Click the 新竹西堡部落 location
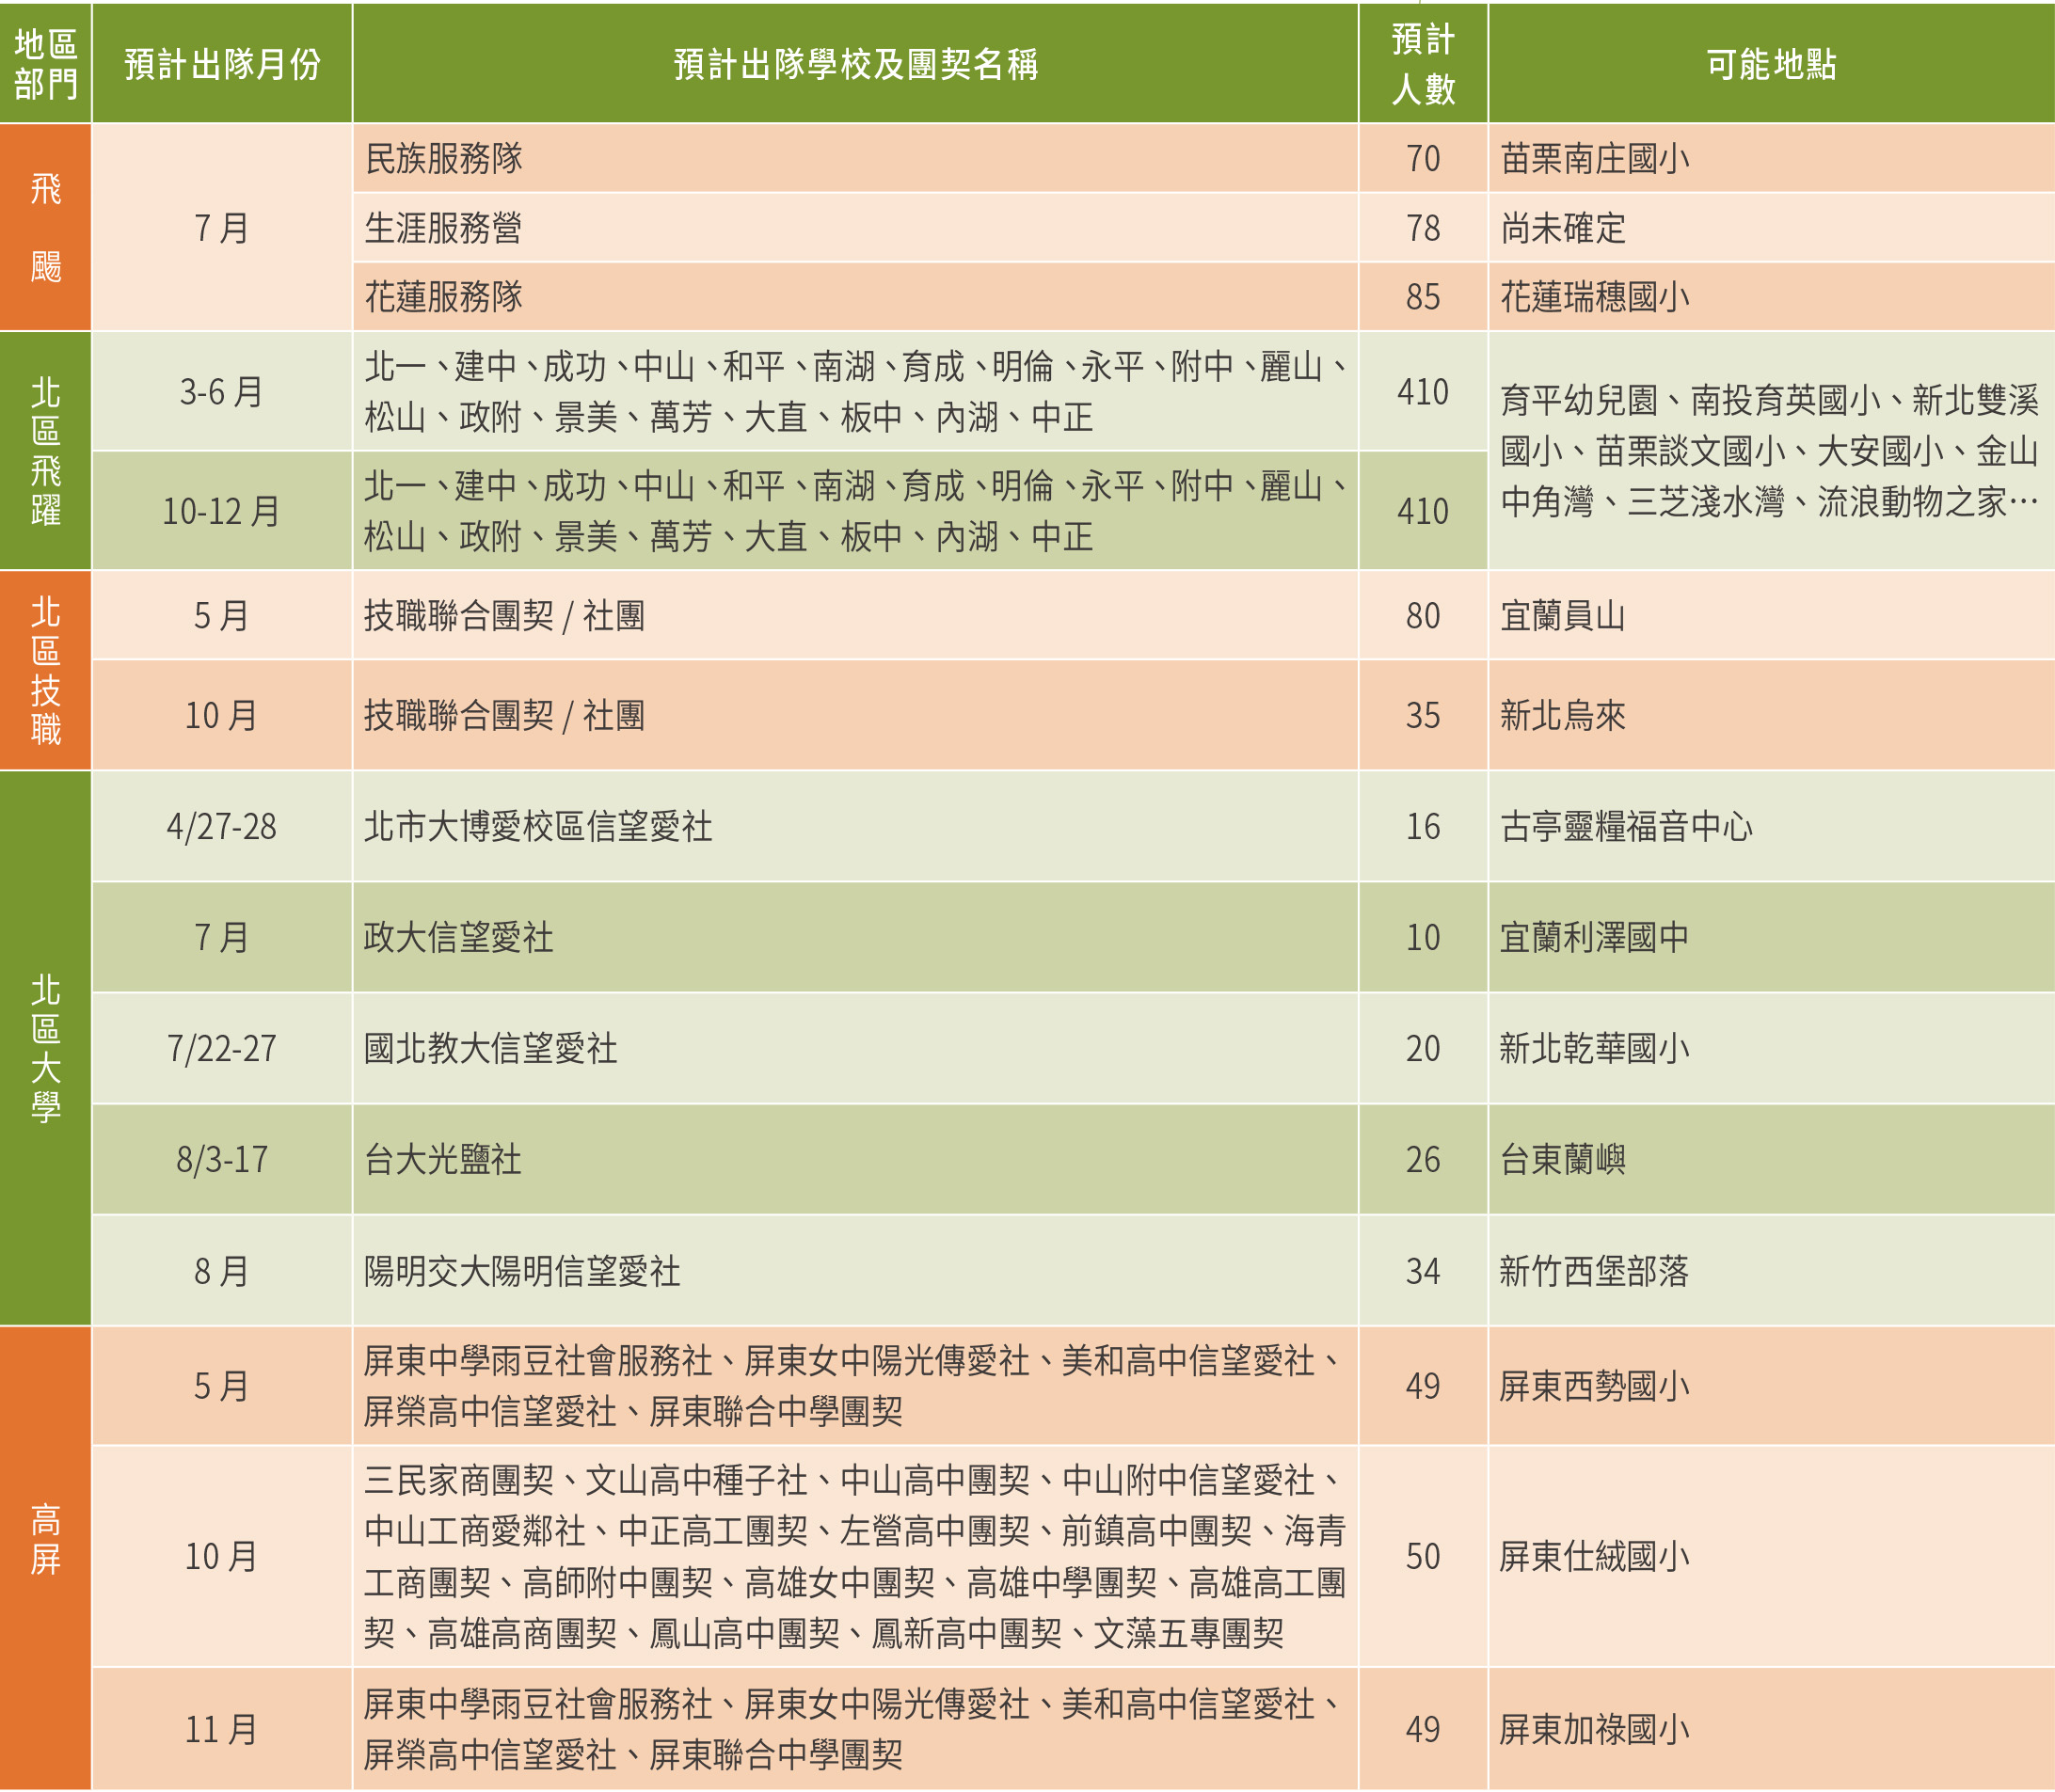The height and width of the screenshot is (1792, 2055). [x=1771, y=1271]
